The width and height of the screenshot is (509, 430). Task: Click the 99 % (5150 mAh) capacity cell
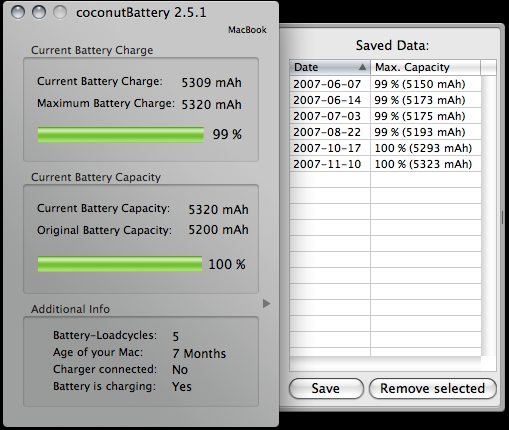tap(426, 84)
